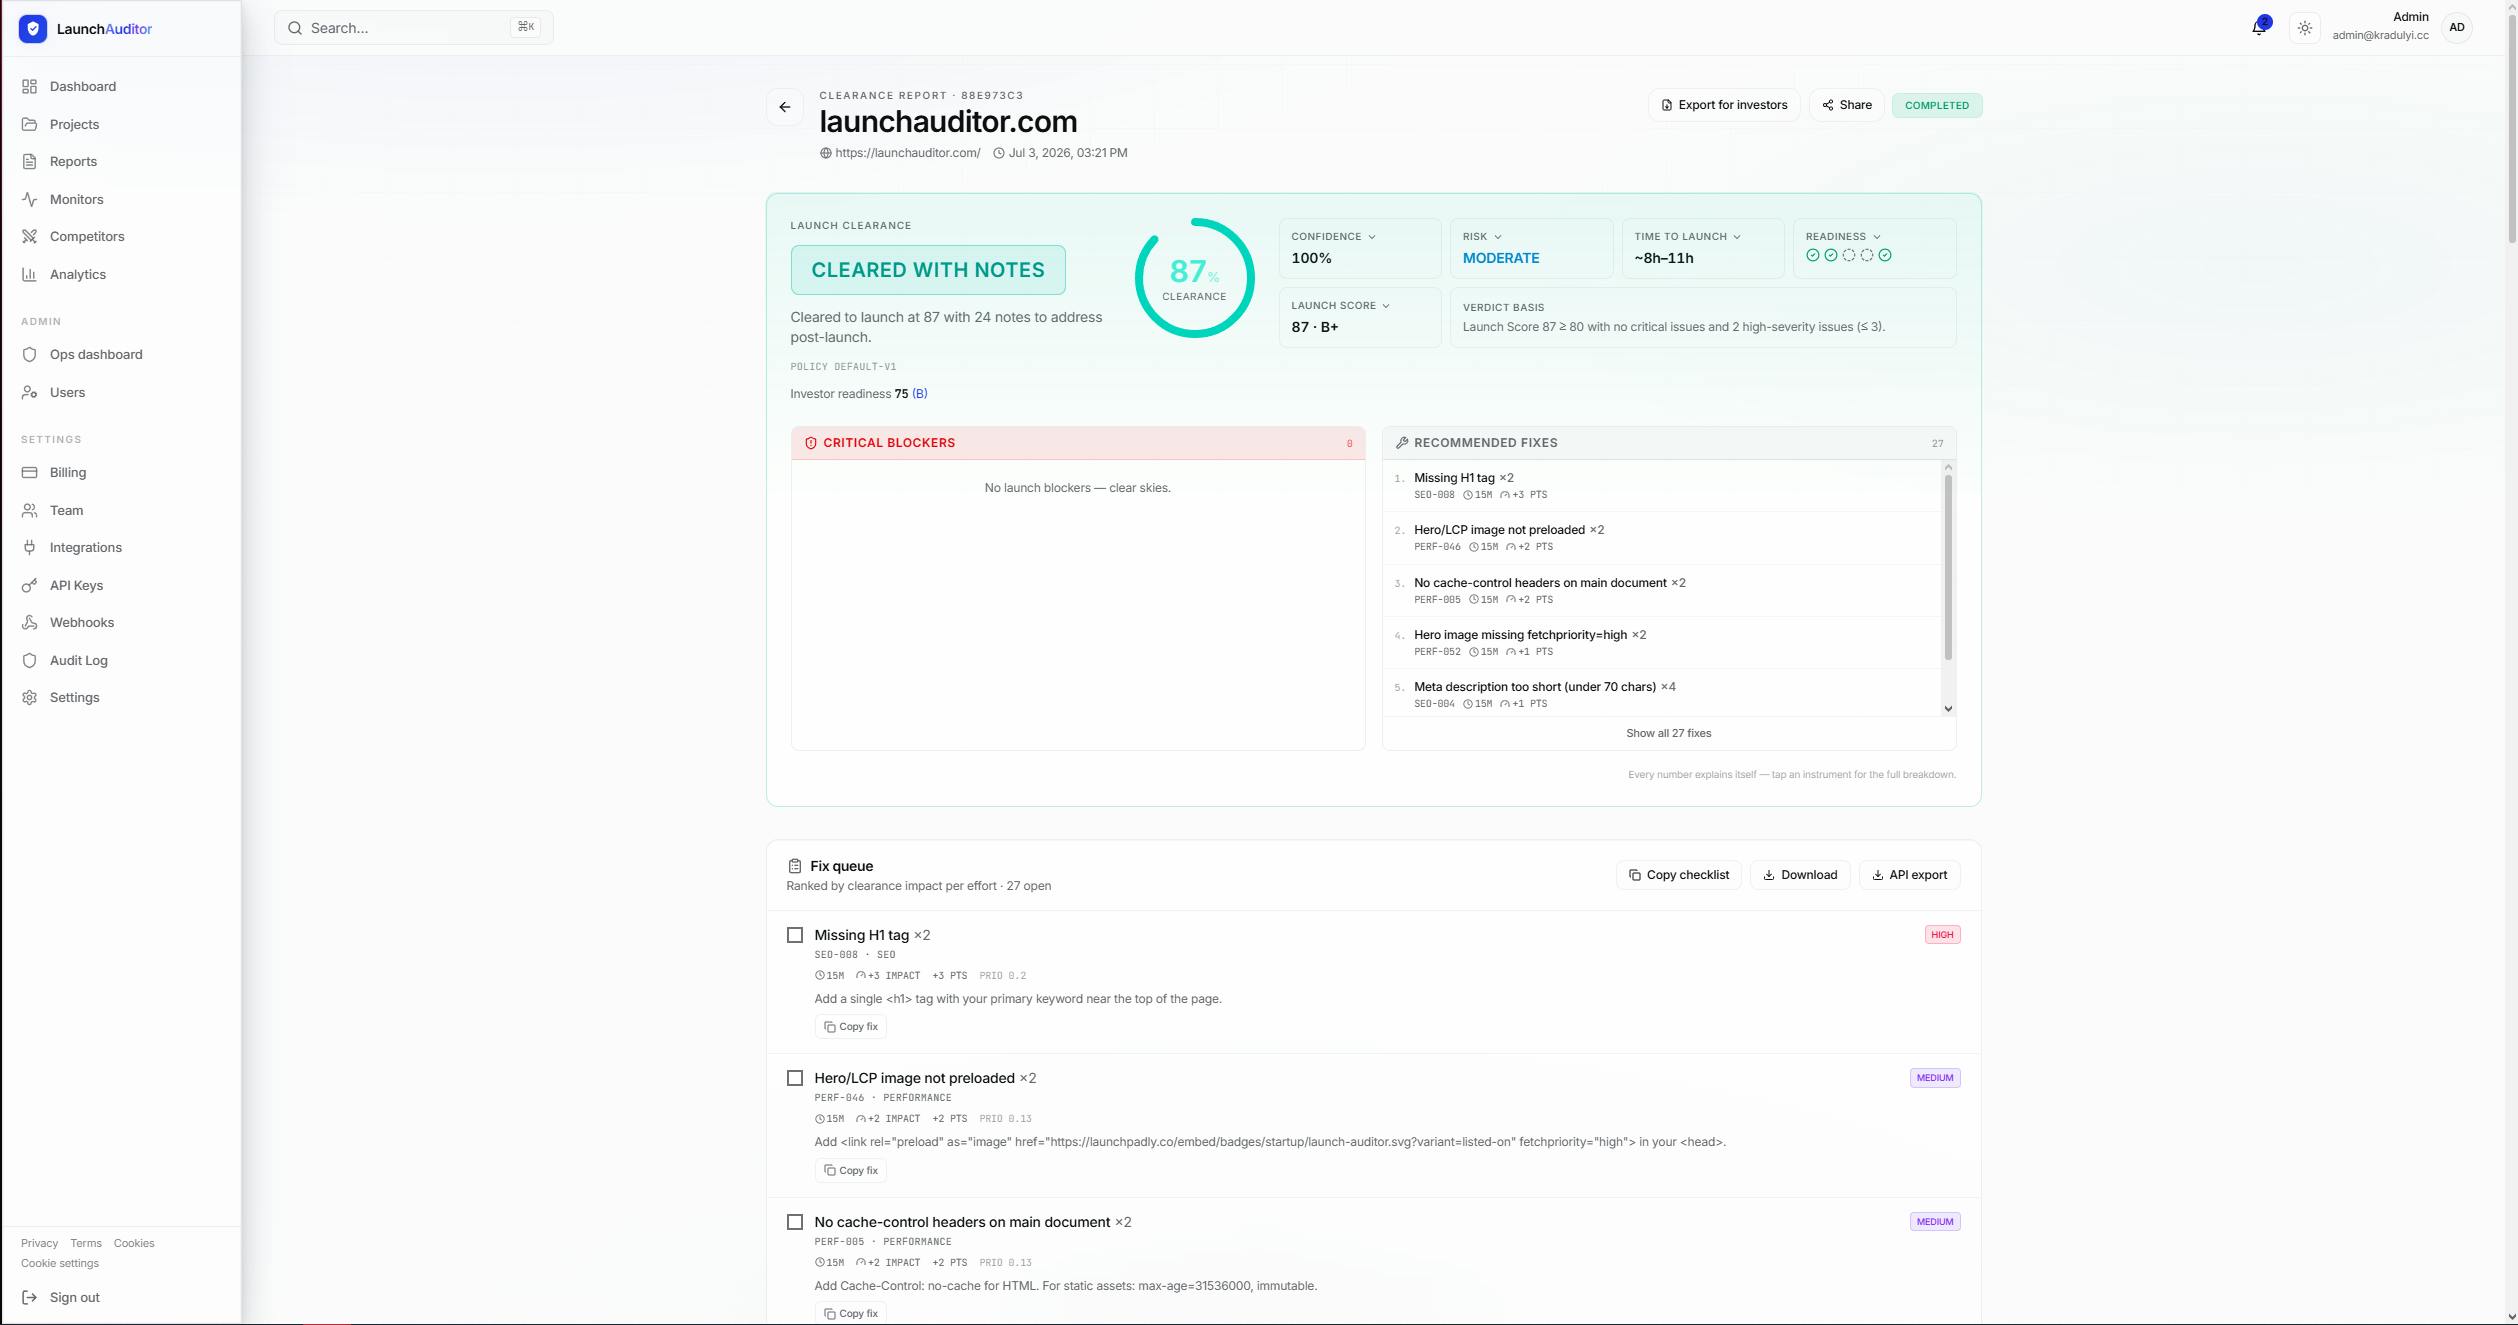Open Webhooks in the sidebar
The width and height of the screenshot is (2518, 1325).
(x=121, y=623)
